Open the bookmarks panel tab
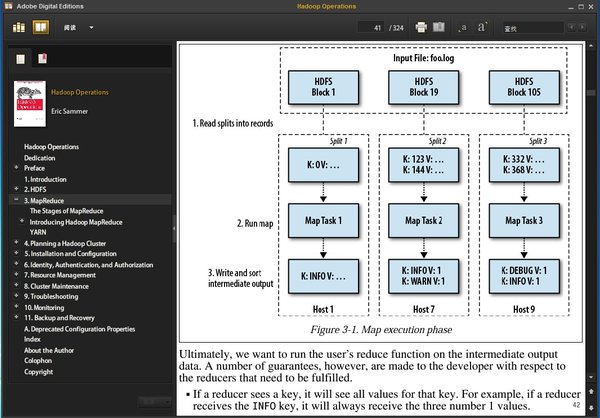This screenshot has width=600, height=418. tap(41, 60)
